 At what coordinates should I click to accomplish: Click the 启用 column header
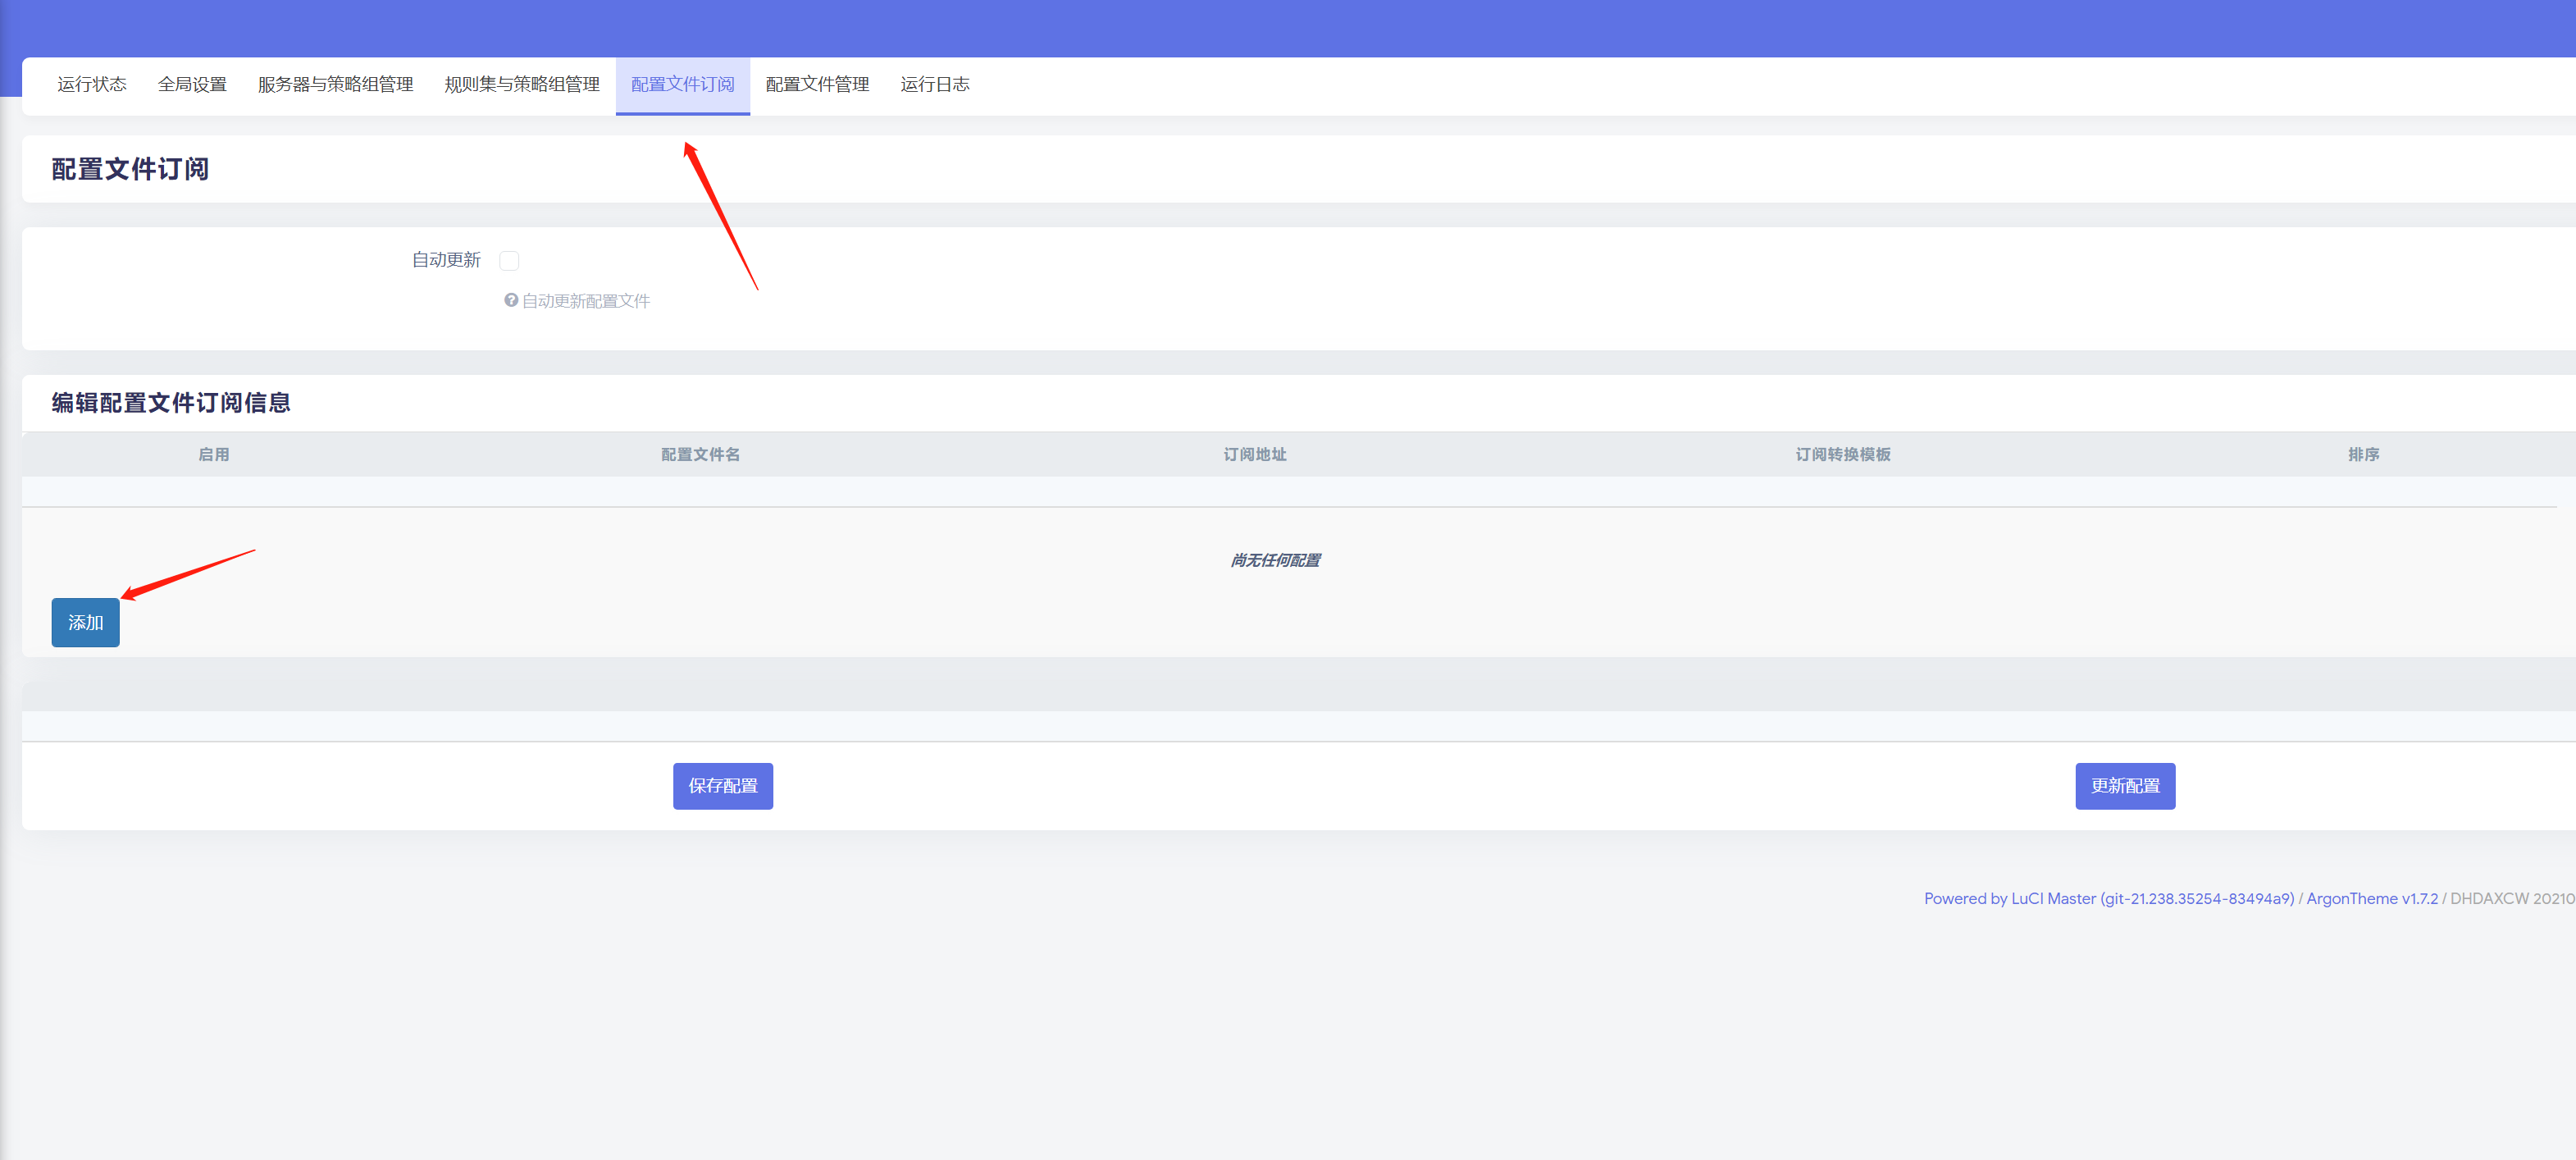[x=213, y=454]
